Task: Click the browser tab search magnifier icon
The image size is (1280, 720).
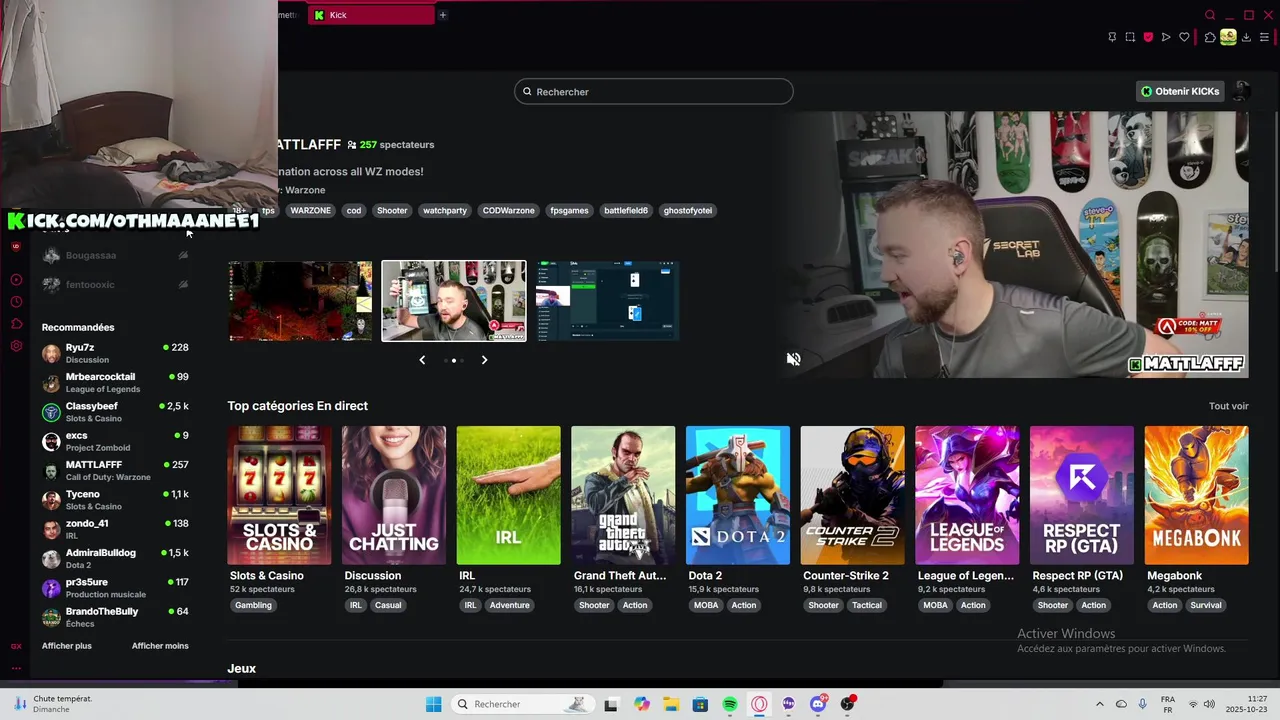Action: tap(1210, 15)
